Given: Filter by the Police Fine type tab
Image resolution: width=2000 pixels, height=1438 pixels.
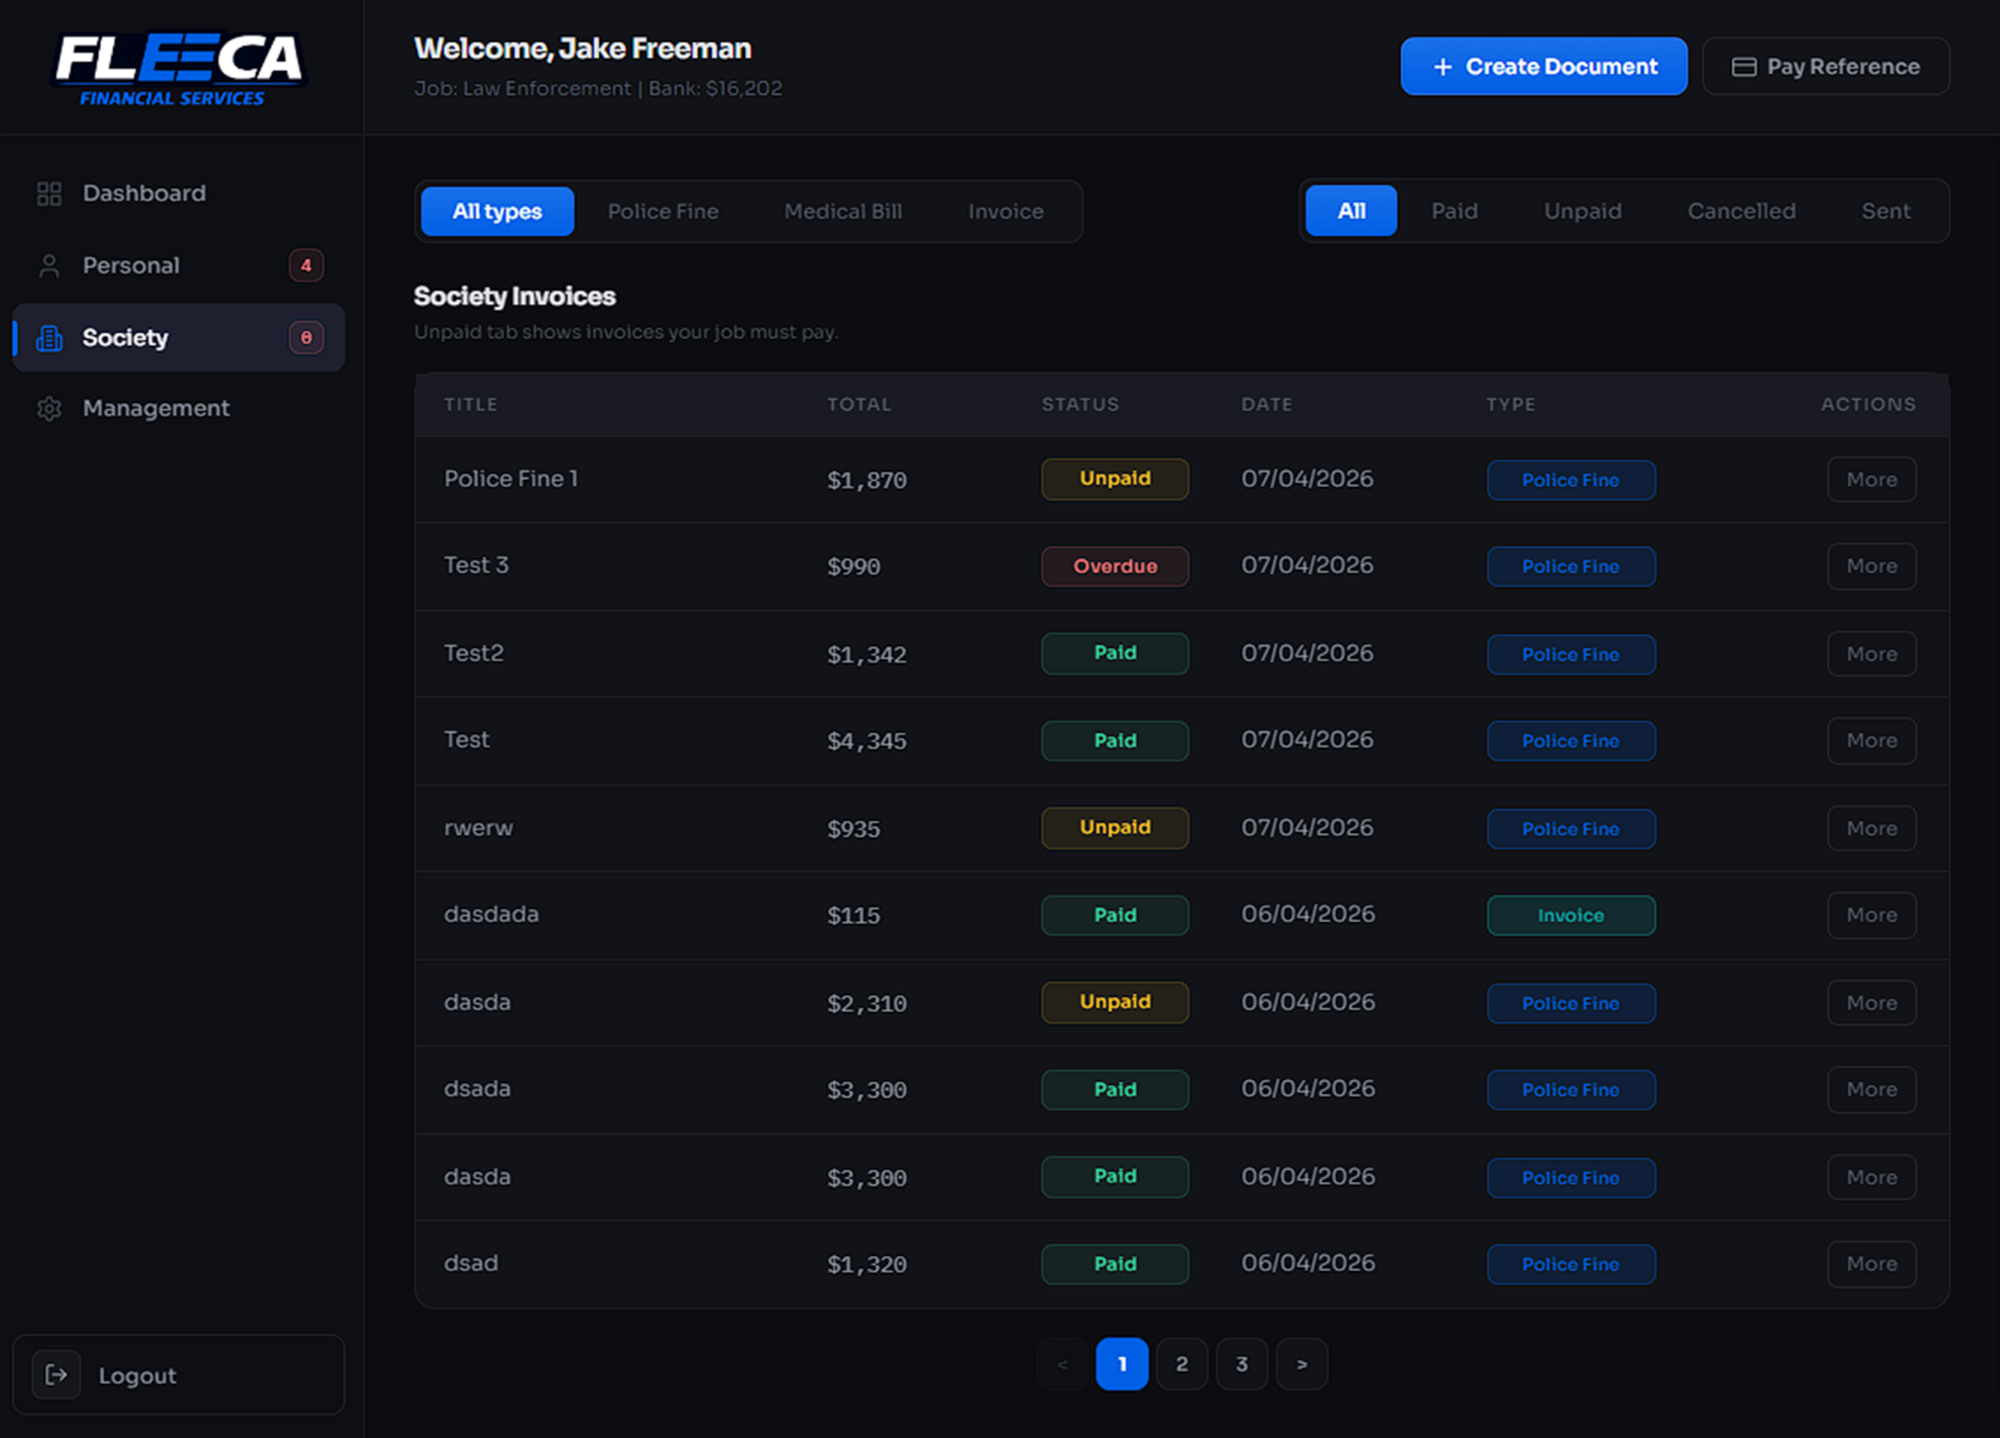Looking at the screenshot, I should tap(663, 211).
